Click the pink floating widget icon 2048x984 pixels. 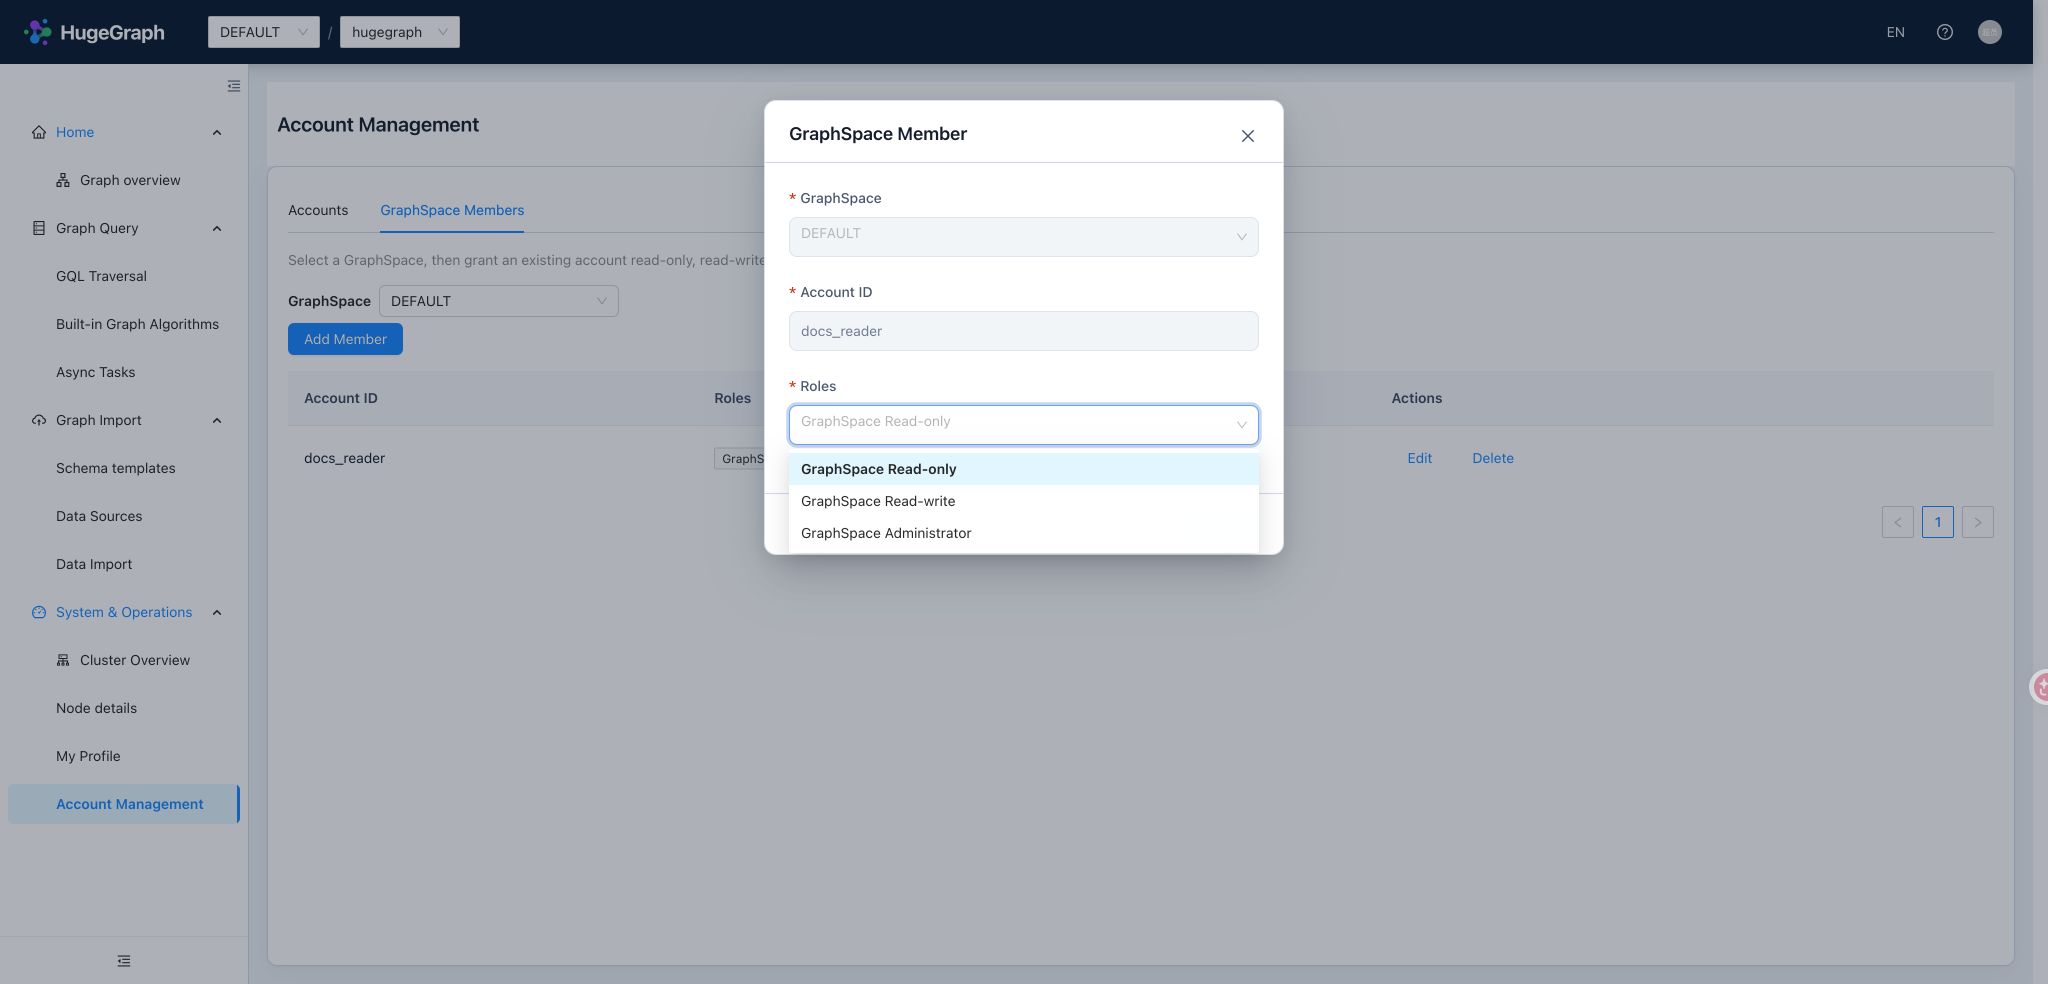pos(2040,687)
